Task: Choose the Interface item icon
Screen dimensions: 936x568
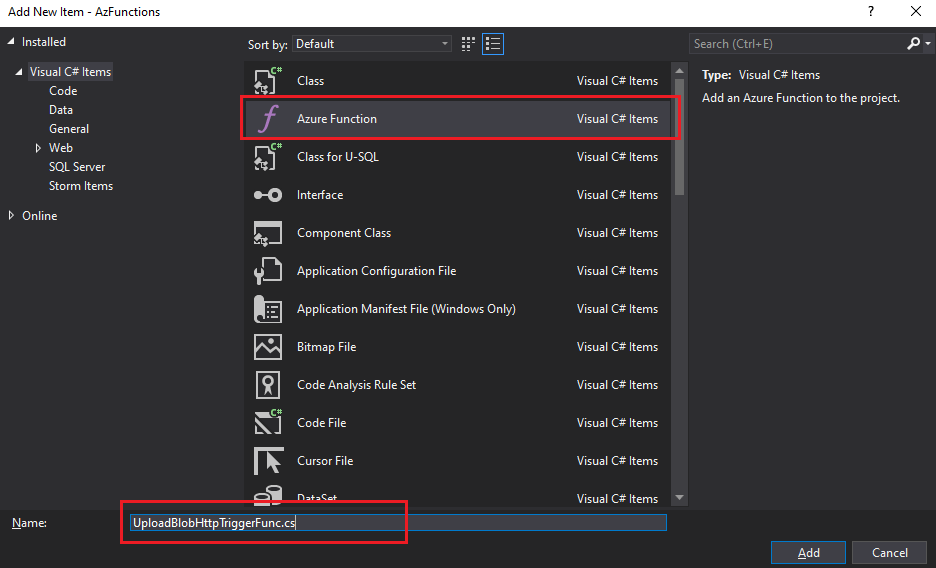Action: point(268,195)
